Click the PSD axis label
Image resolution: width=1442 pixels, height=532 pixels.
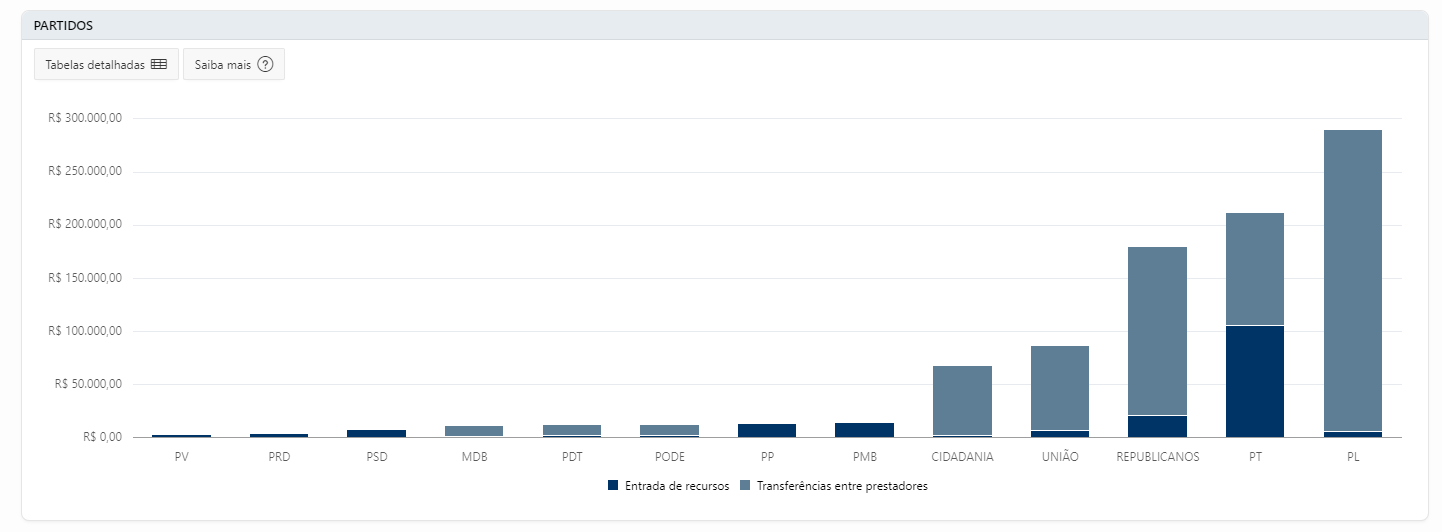pyautogui.click(x=377, y=457)
